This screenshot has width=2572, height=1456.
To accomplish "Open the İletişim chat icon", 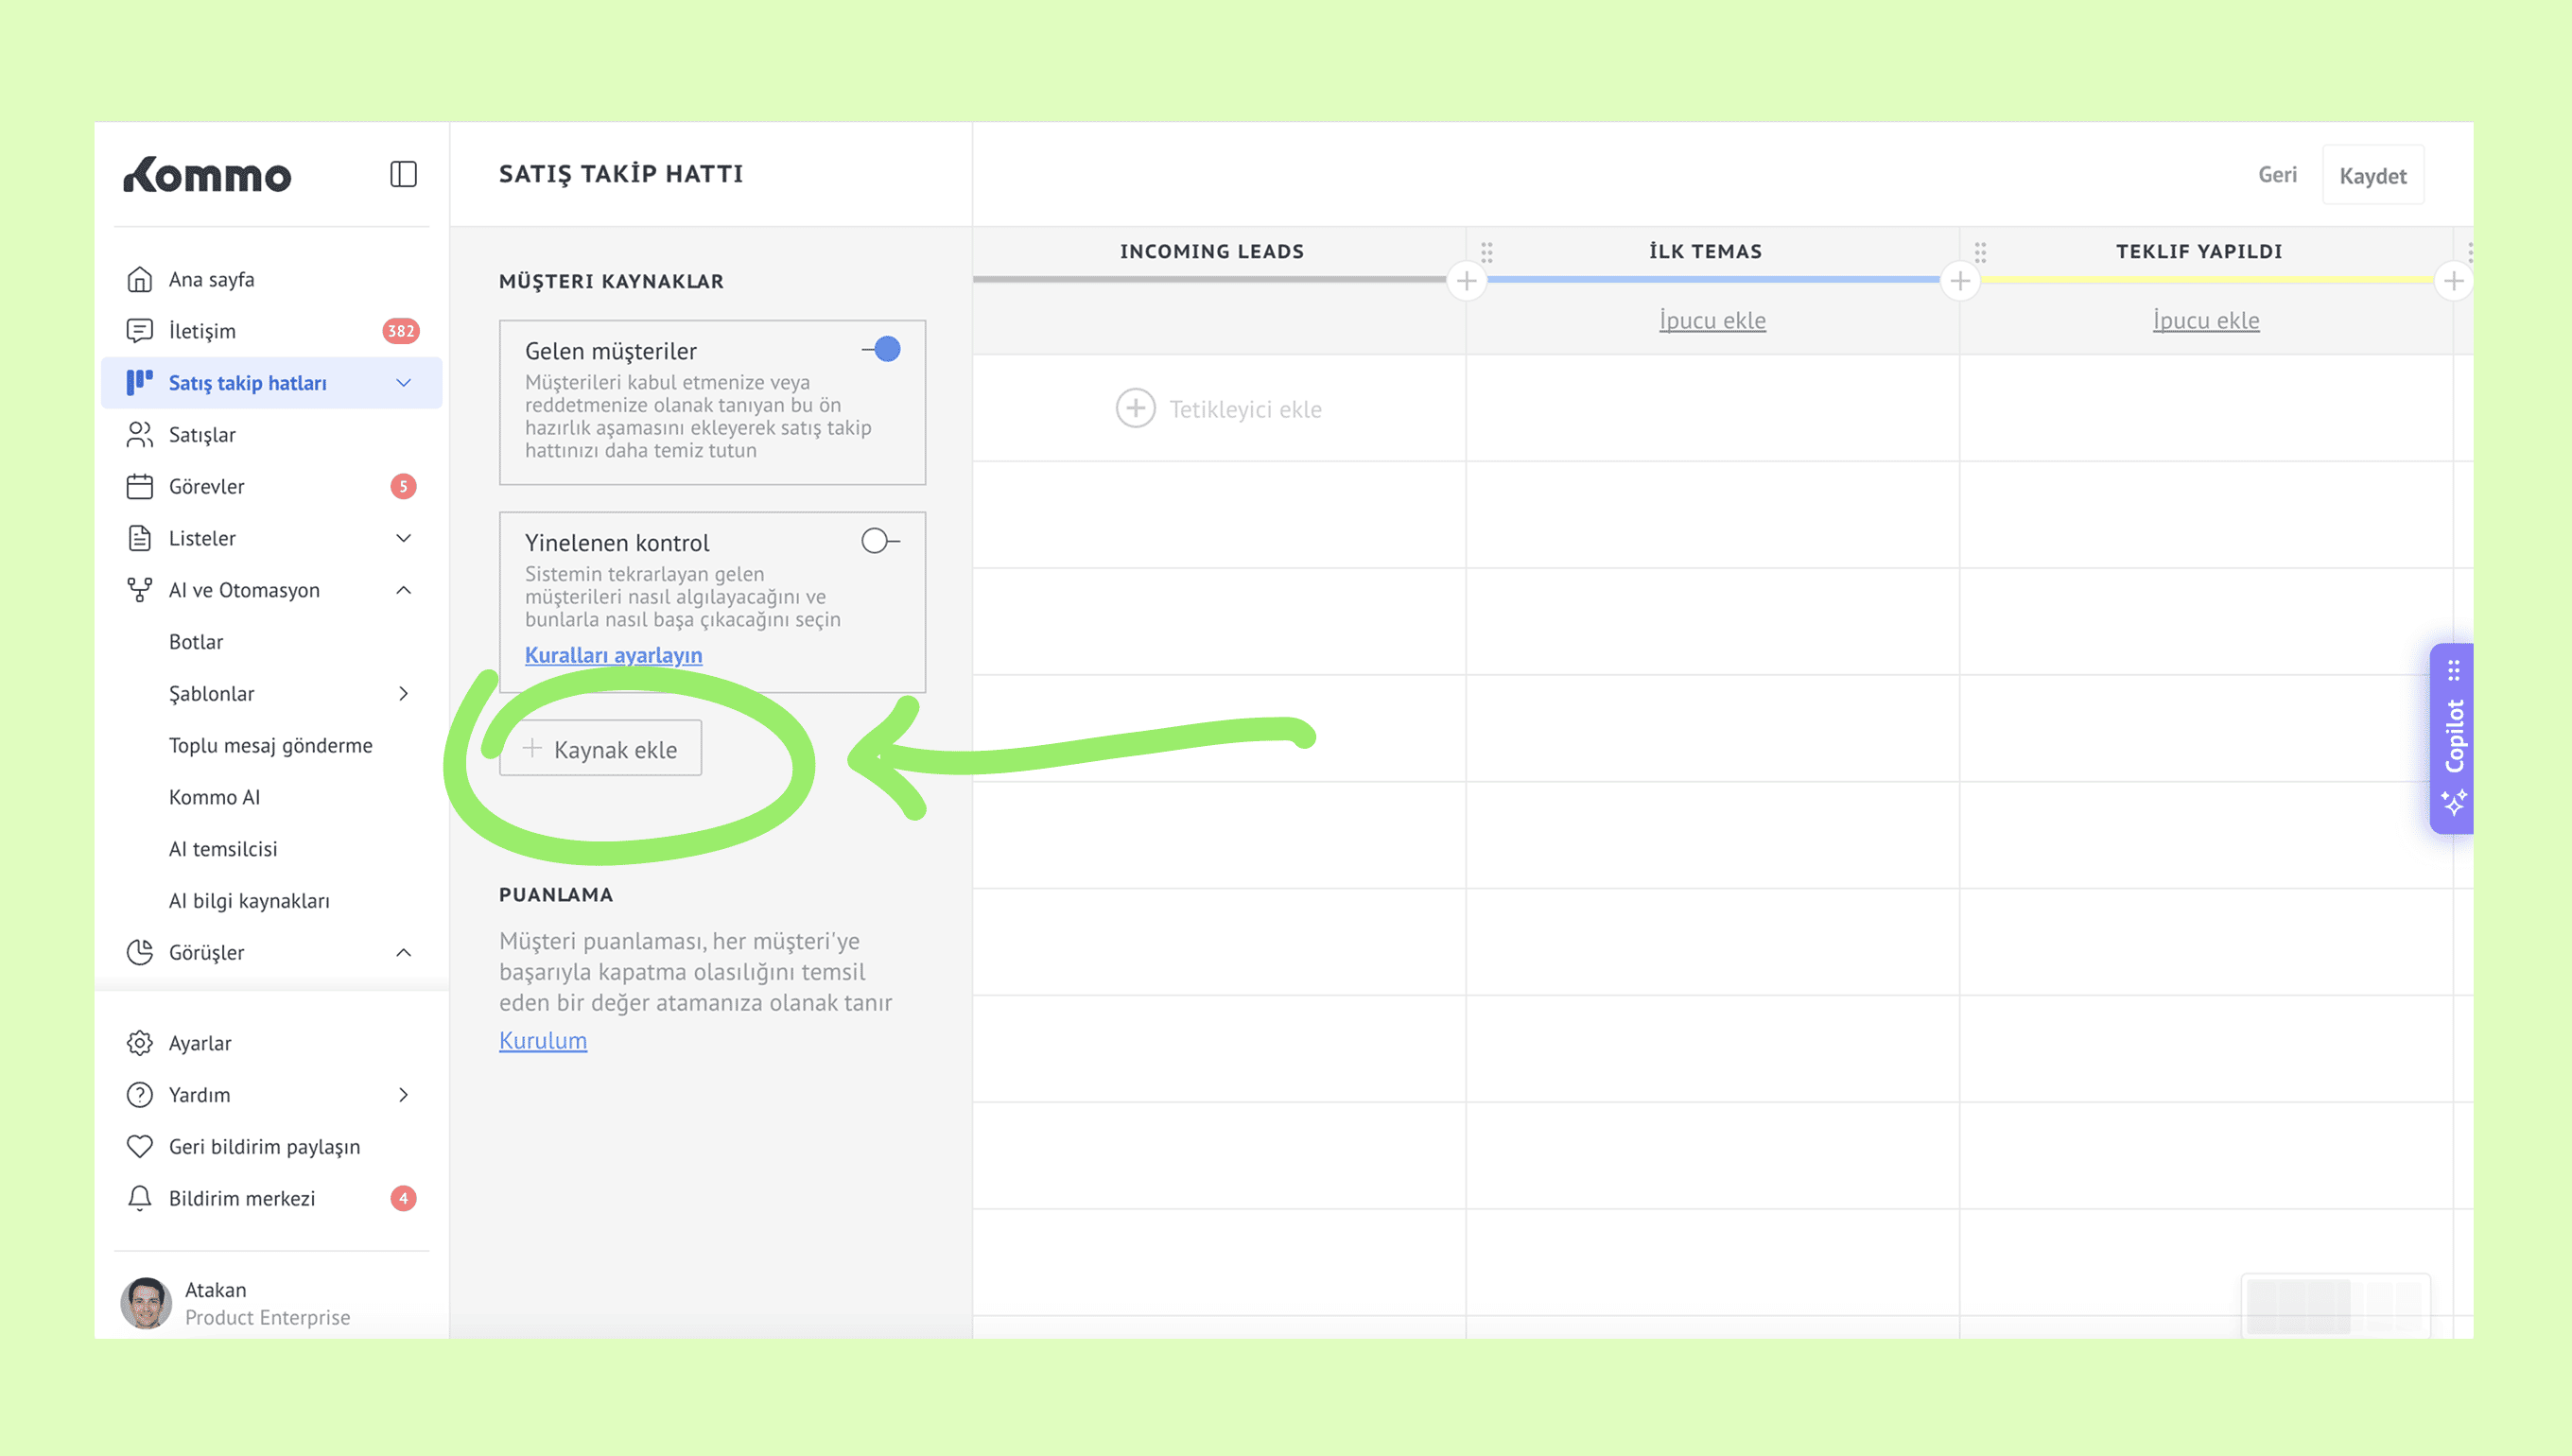I will [140, 331].
